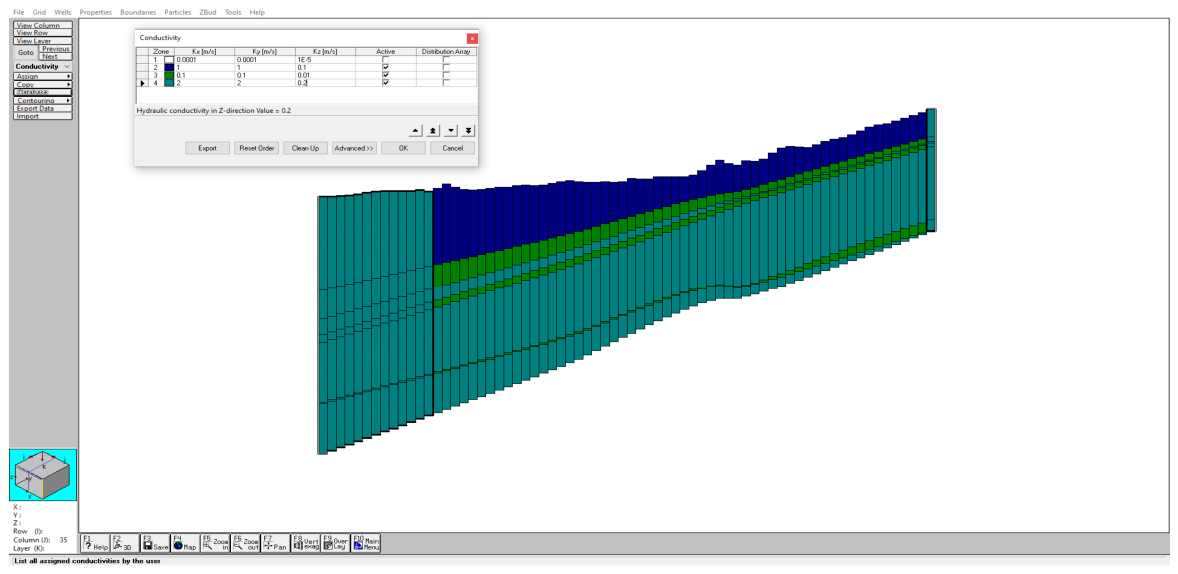The width and height of the screenshot is (1178, 574).
Task: Open the F4 Map globe tool
Action: point(186,544)
